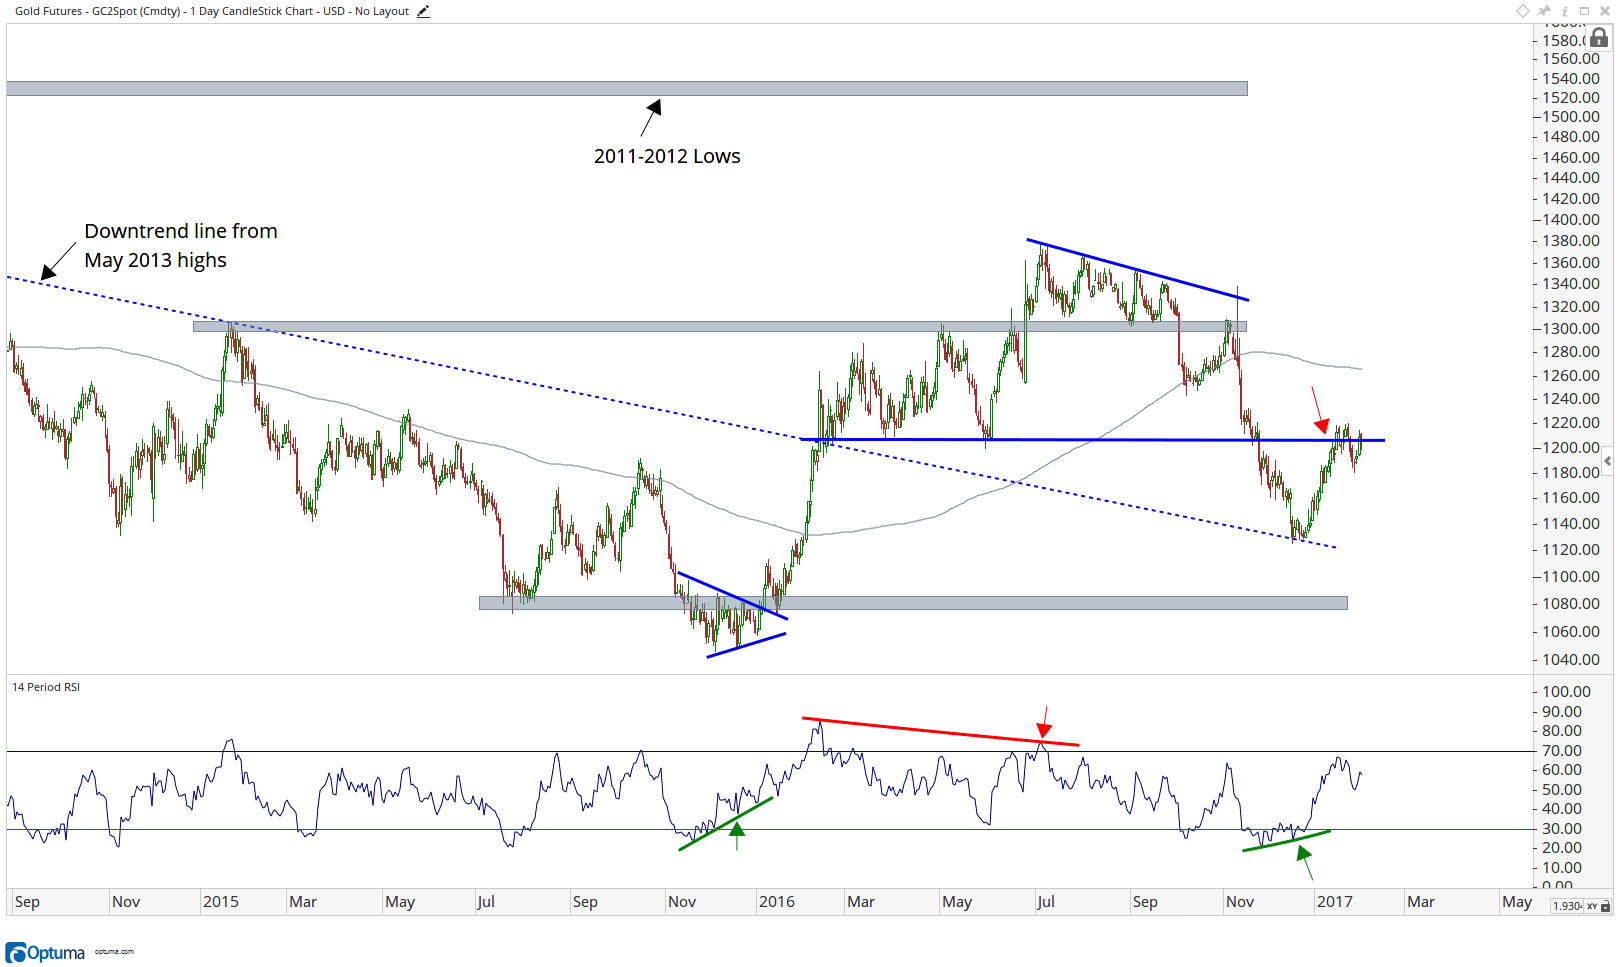The height and width of the screenshot is (967, 1620).
Task: Close the chart with the X icon
Action: pyautogui.click(x=1605, y=11)
